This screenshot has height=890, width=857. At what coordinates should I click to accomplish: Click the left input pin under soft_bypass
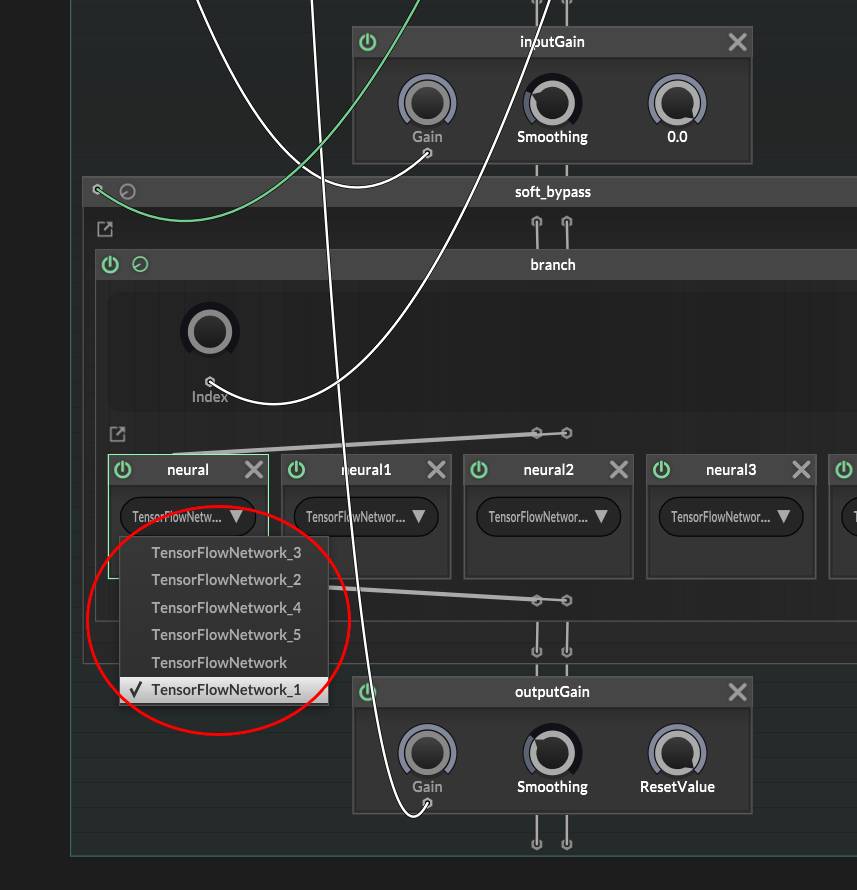537,222
